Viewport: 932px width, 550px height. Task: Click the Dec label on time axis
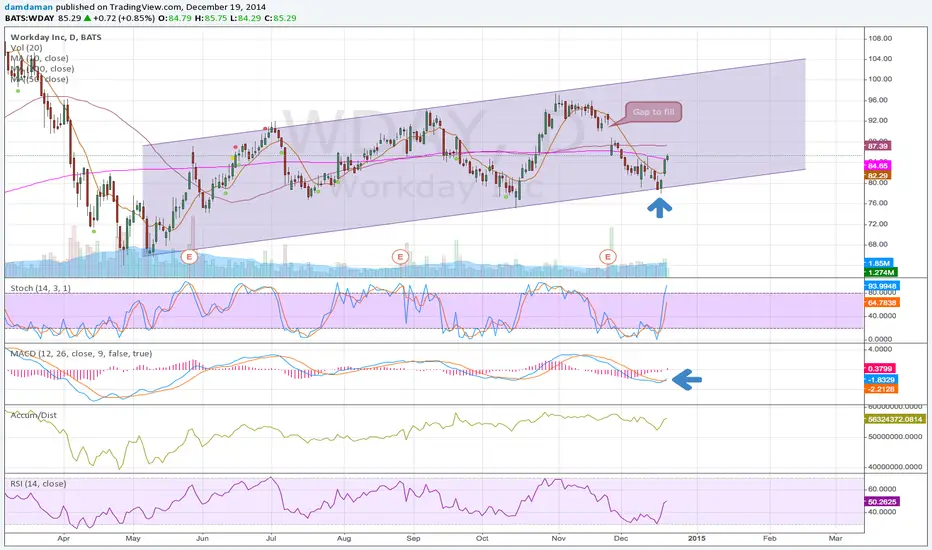click(621, 538)
